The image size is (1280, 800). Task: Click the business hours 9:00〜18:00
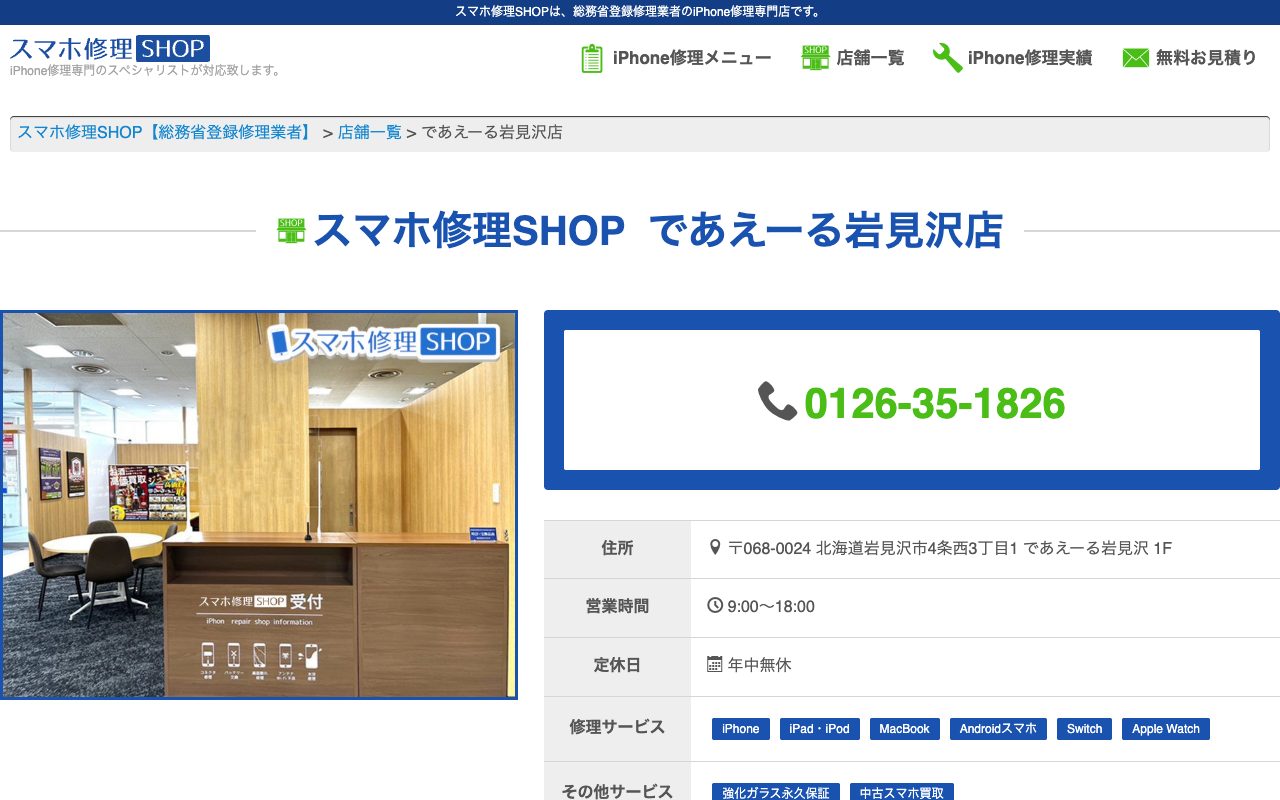pos(771,606)
